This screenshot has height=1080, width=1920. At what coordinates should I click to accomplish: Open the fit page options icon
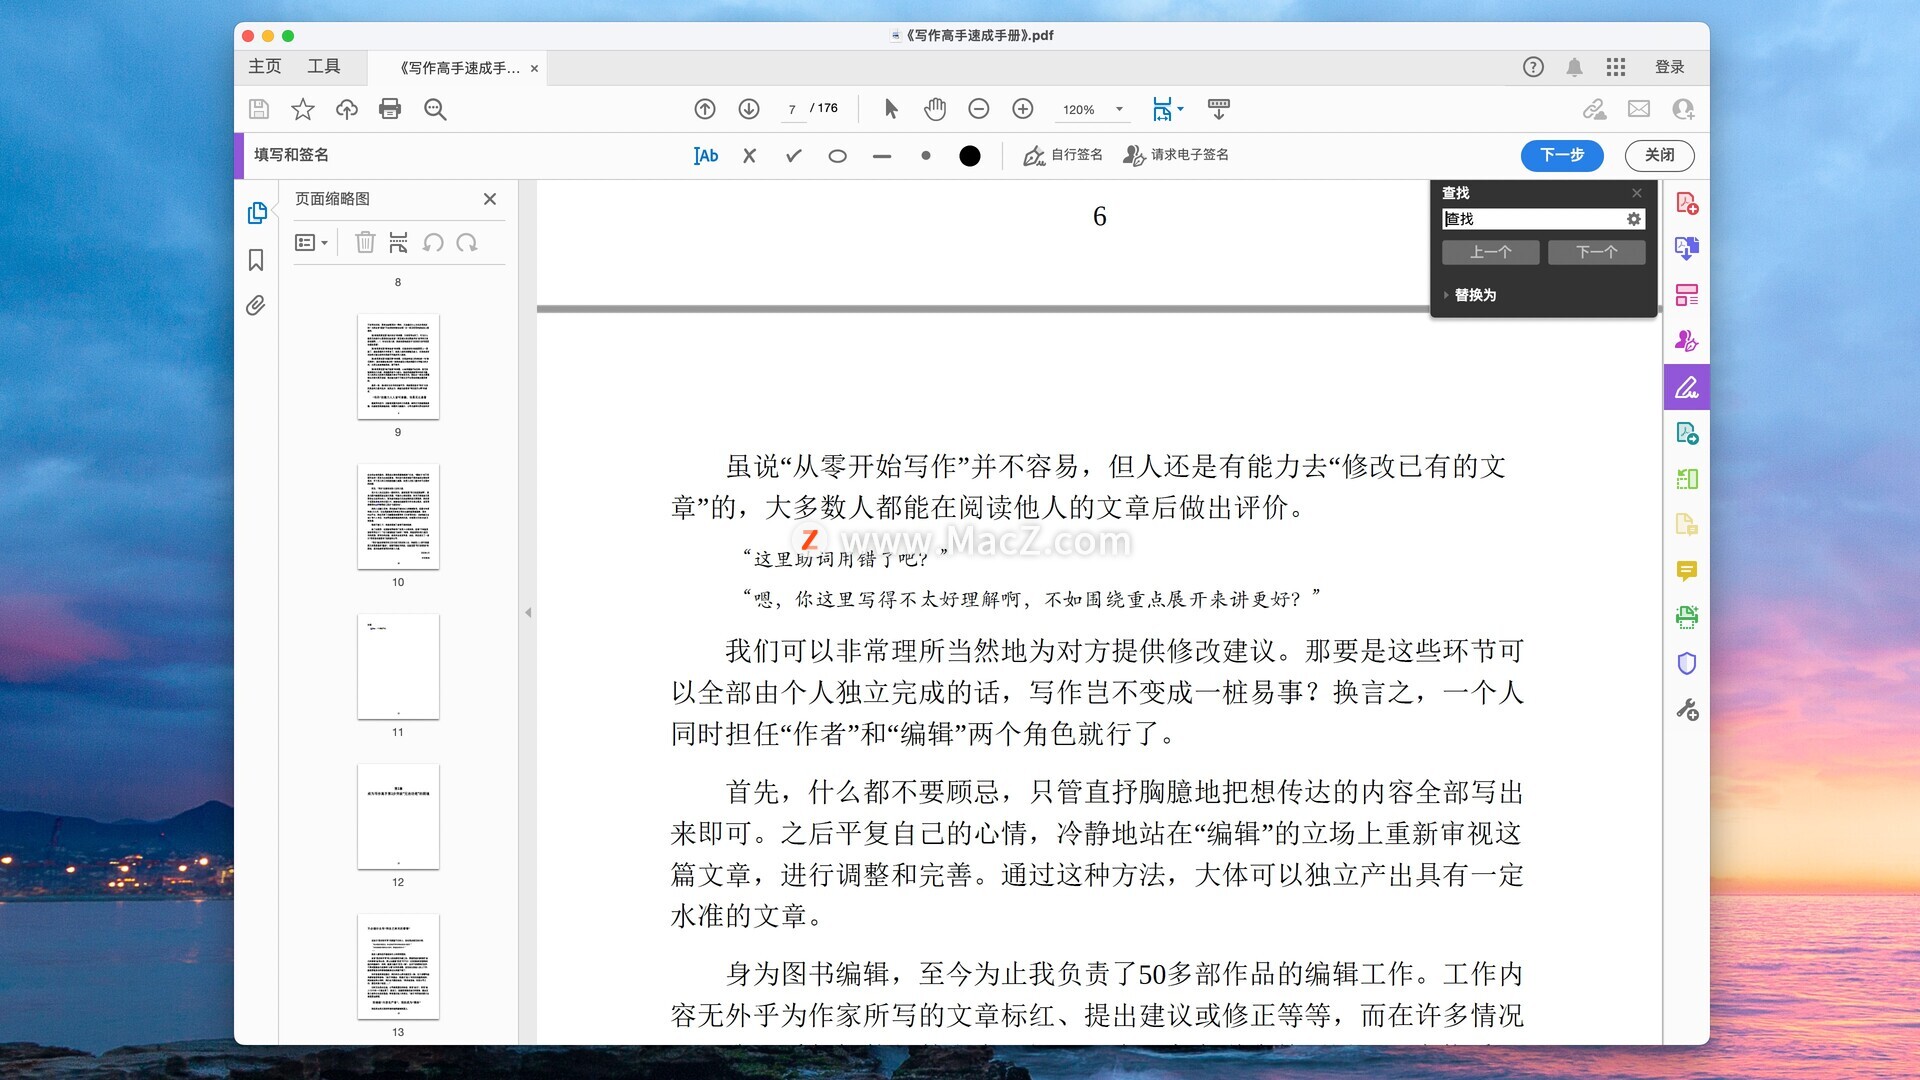[x=1167, y=109]
